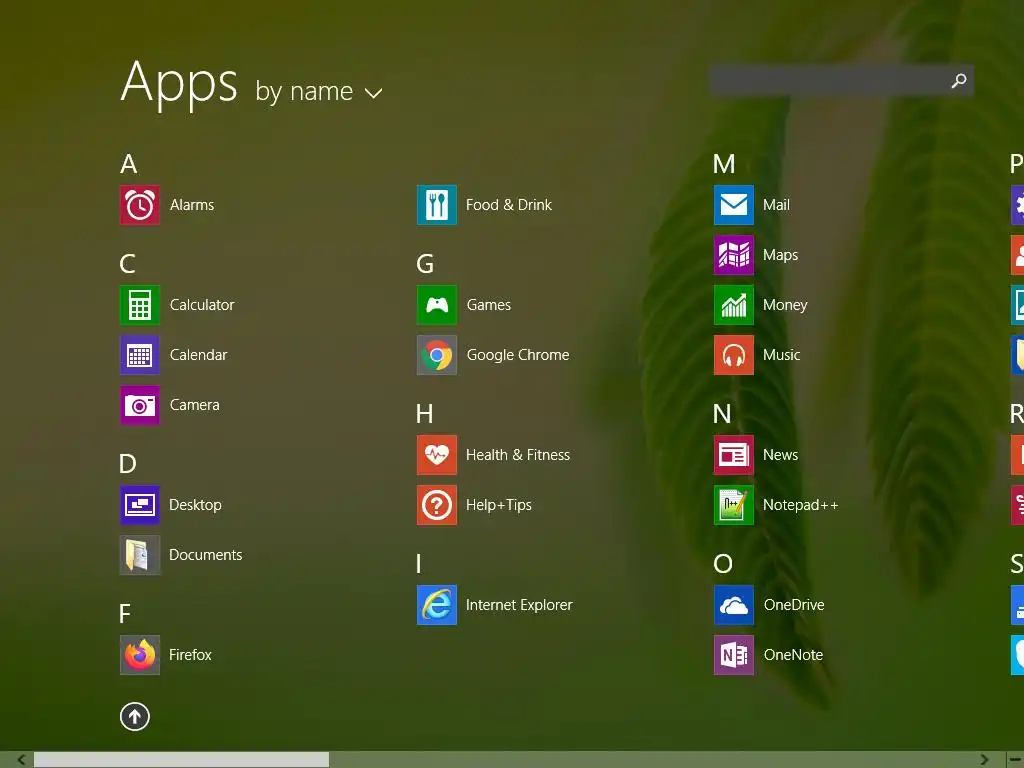Screen dimensions: 1024x768
Task: Open the Mail envelope icon
Action: [734, 205]
